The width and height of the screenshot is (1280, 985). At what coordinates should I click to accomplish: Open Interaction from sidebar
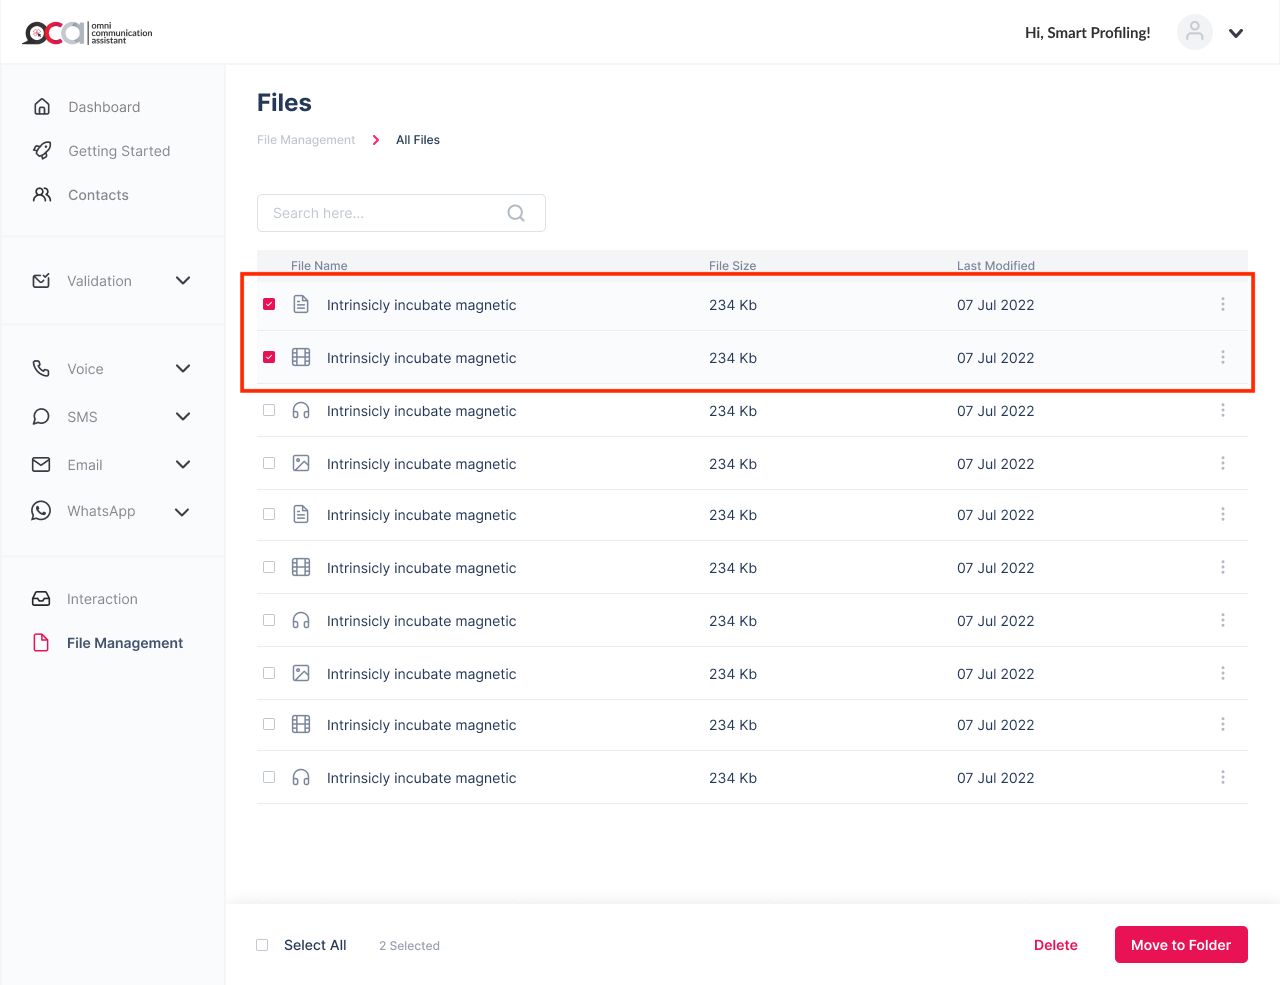pos(102,599)
